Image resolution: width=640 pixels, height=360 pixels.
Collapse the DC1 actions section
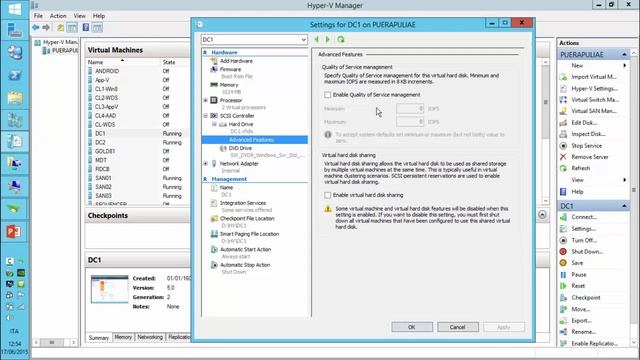point(624,206)
